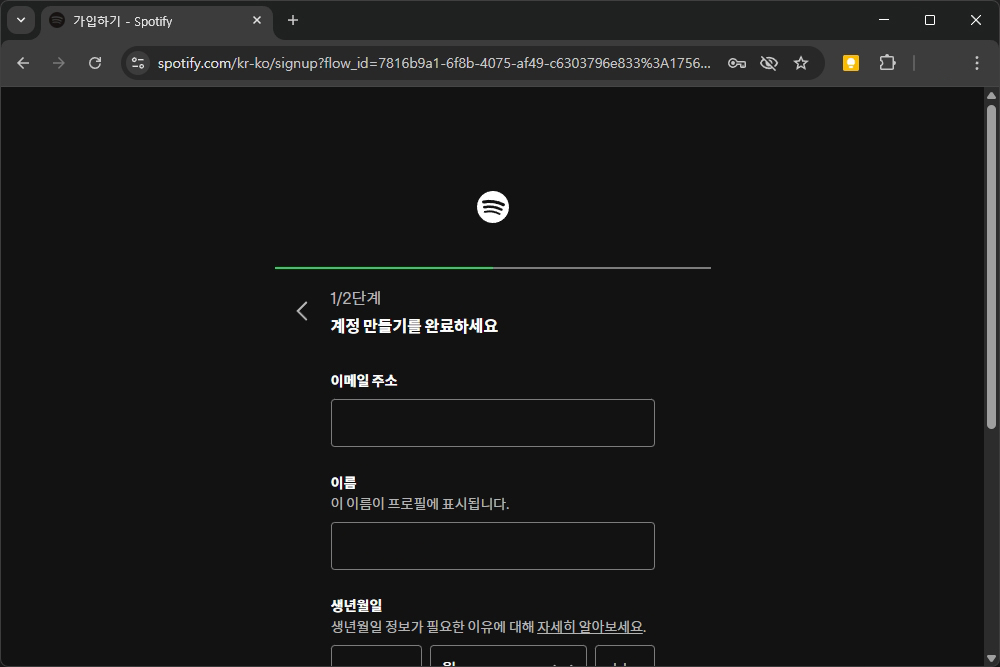The height and width of the screenshot is (667, 1000).
Task: Bookmark this page with the star
Action: coord(800,63)
